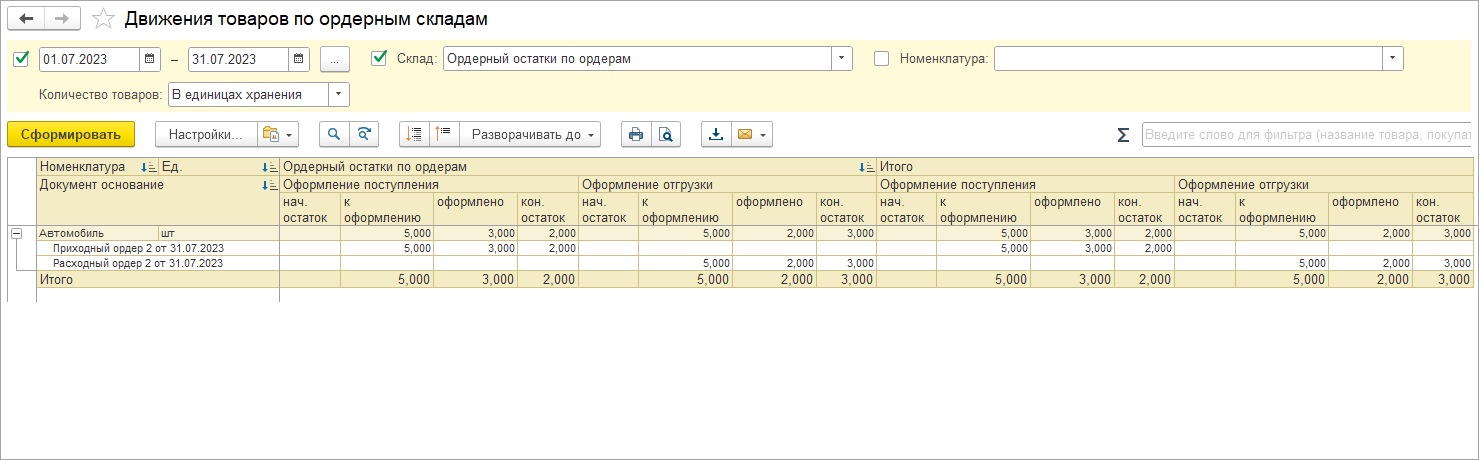Open calendar for start date 01.07.2023
The height and width of the screenshot is (460, 1479).
pos(150,59)
